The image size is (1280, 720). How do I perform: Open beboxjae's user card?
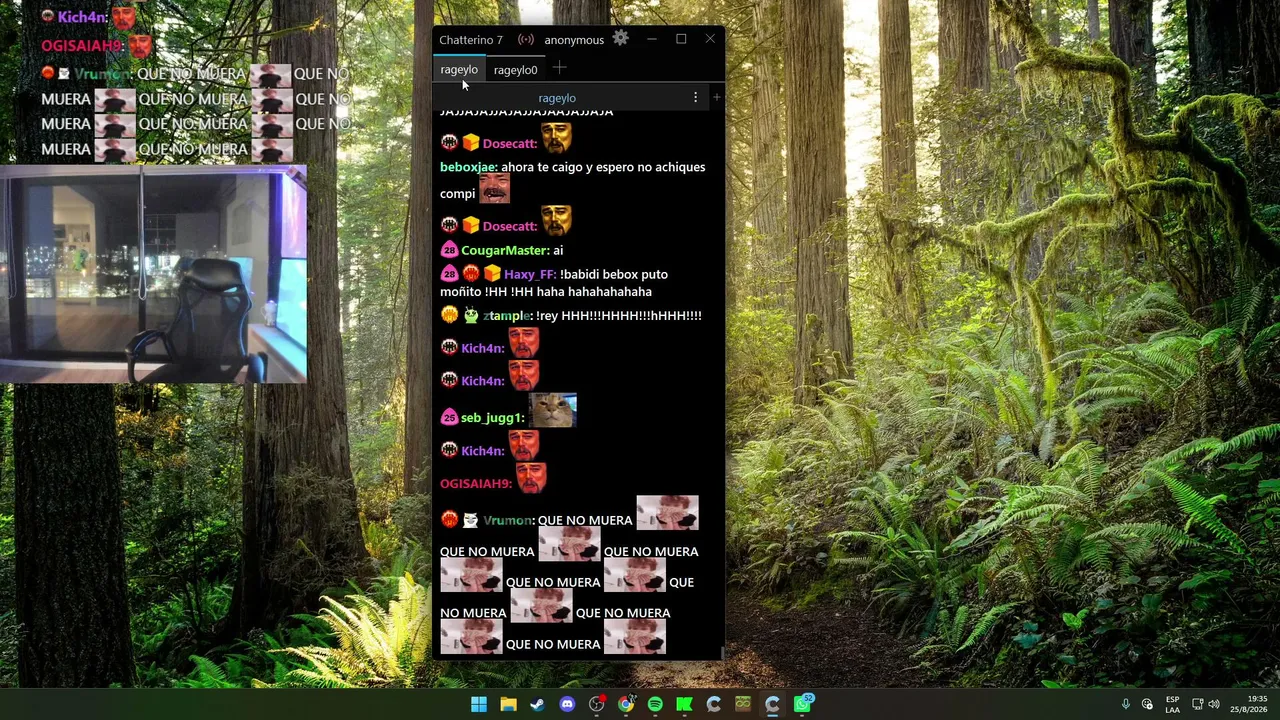(x=469, y=167)
